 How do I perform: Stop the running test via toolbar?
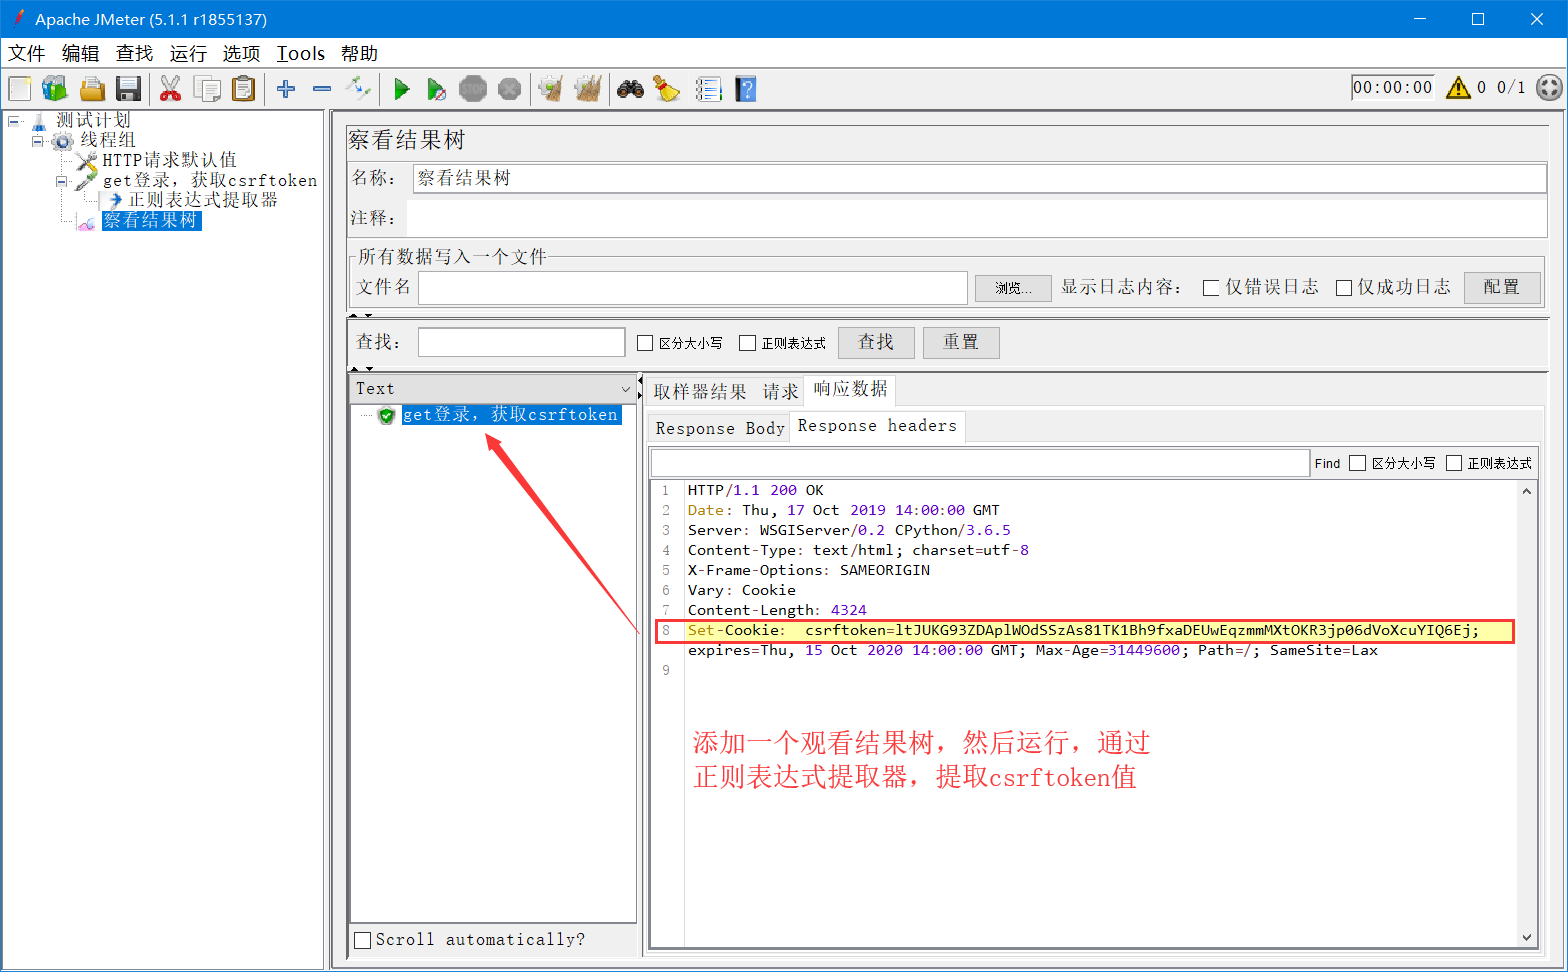[x=473, y=89]
